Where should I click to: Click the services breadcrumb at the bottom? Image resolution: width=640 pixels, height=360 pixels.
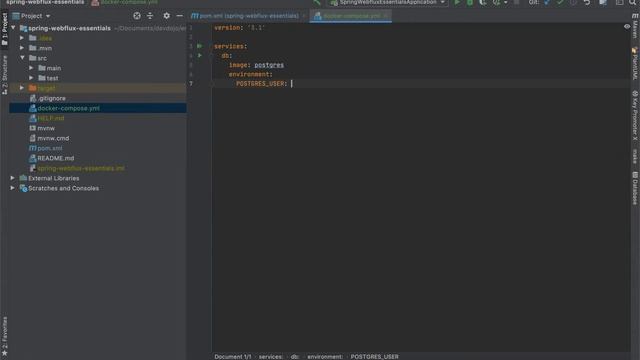click(271, 356)
